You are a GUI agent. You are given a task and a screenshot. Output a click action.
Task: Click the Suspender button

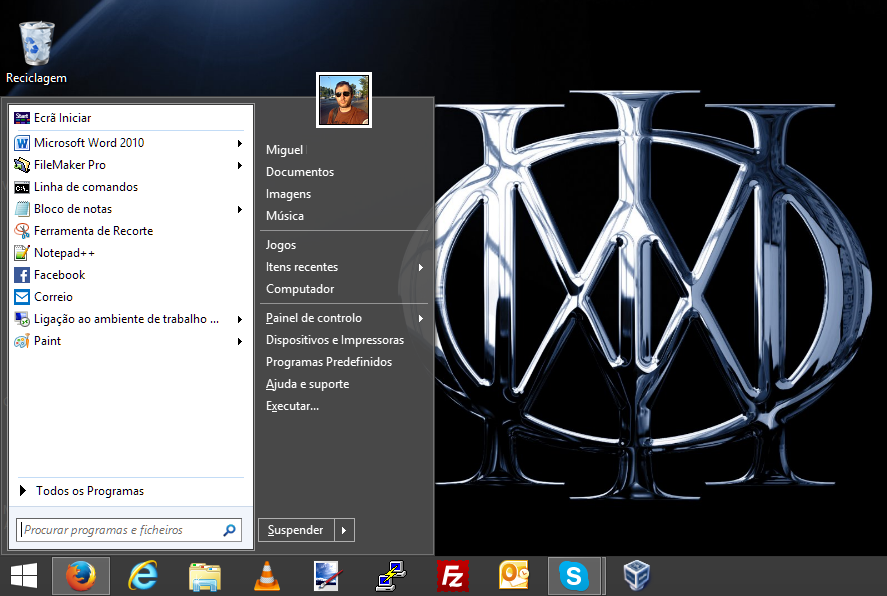(x=296, y=530)
